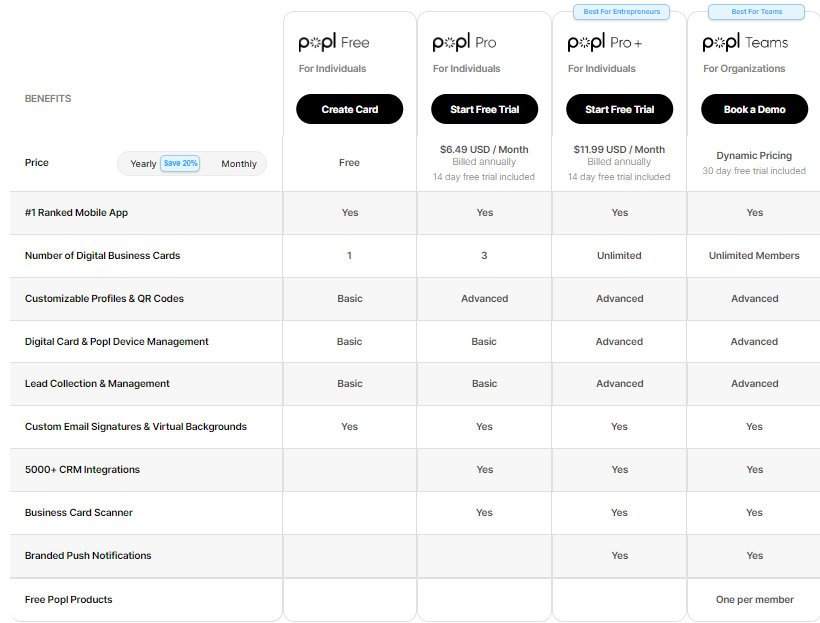Book a Demo for Popl Teams
Image resolution: width=820 pixels, height=623 pixels.
pos(754,109)
